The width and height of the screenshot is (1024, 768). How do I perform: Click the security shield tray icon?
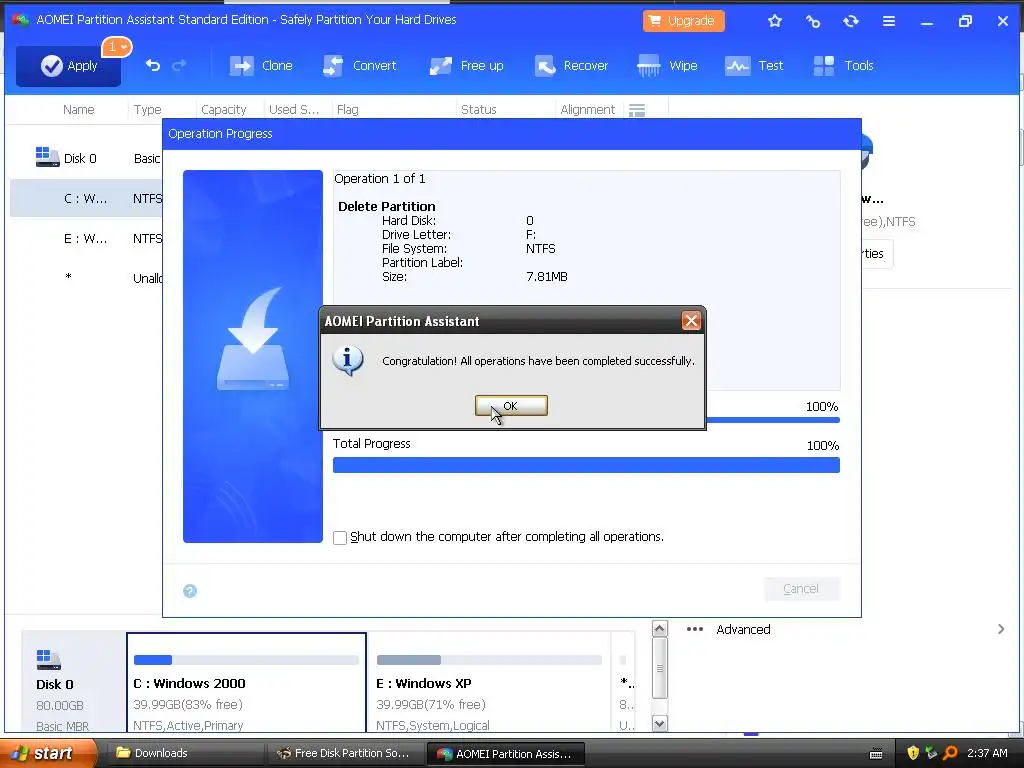913,753
